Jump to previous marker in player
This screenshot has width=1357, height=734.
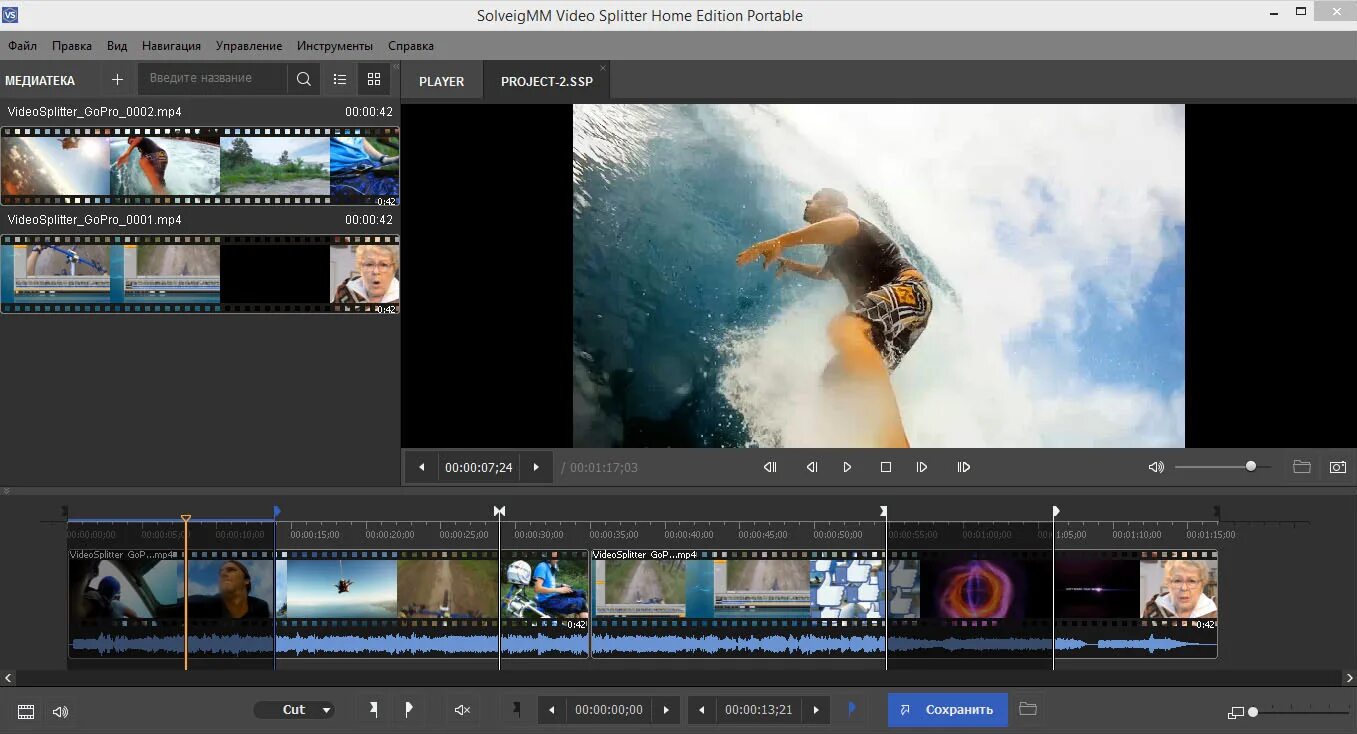[x=770, y=467]
